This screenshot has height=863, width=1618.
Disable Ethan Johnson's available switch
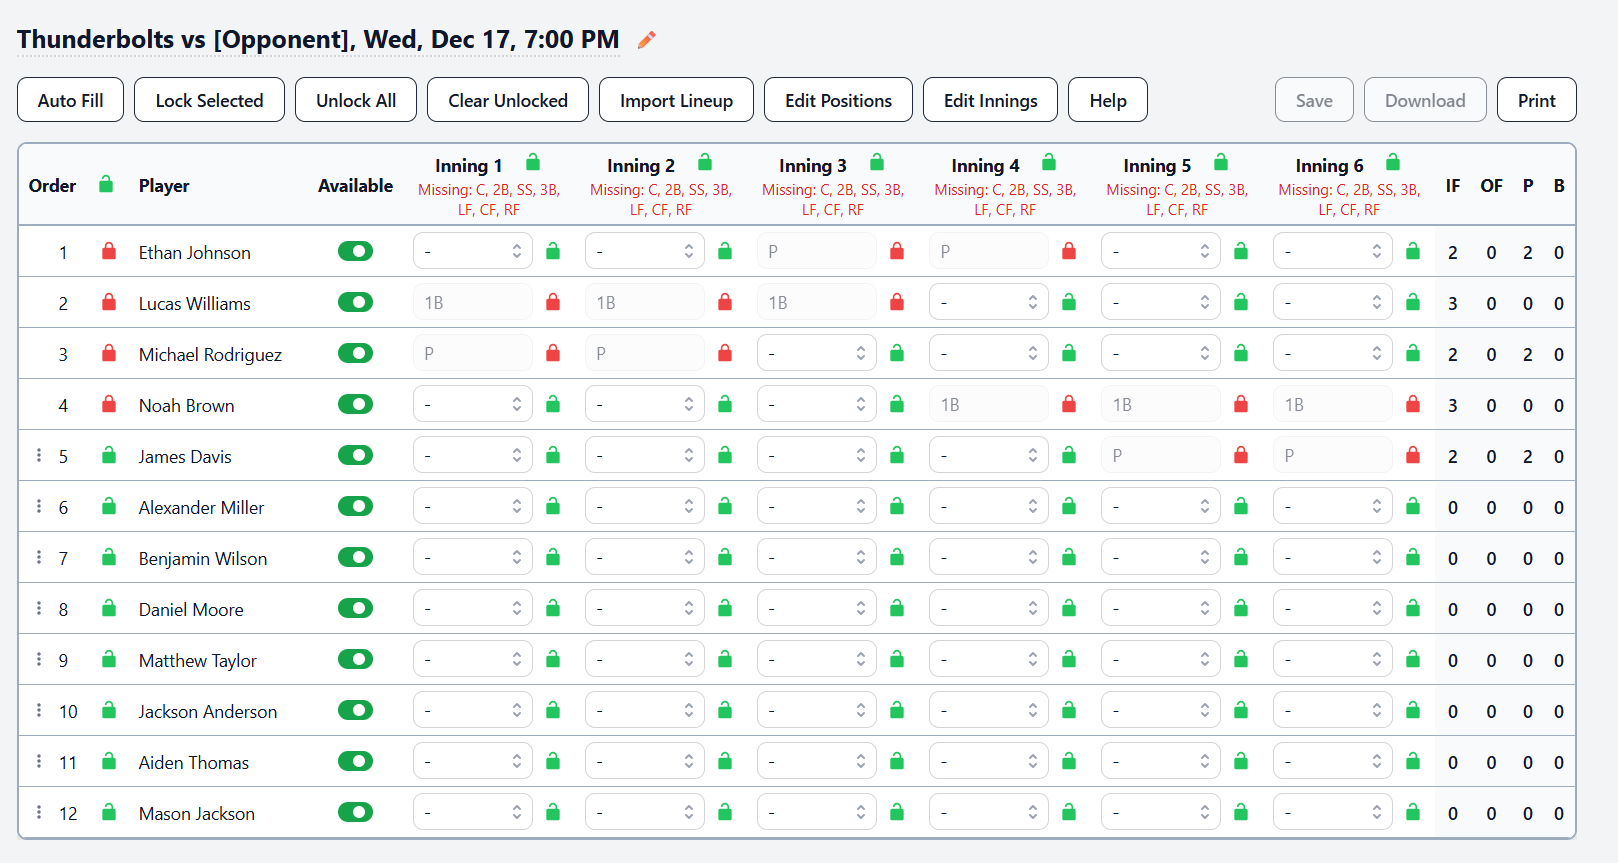coord(355,252)
